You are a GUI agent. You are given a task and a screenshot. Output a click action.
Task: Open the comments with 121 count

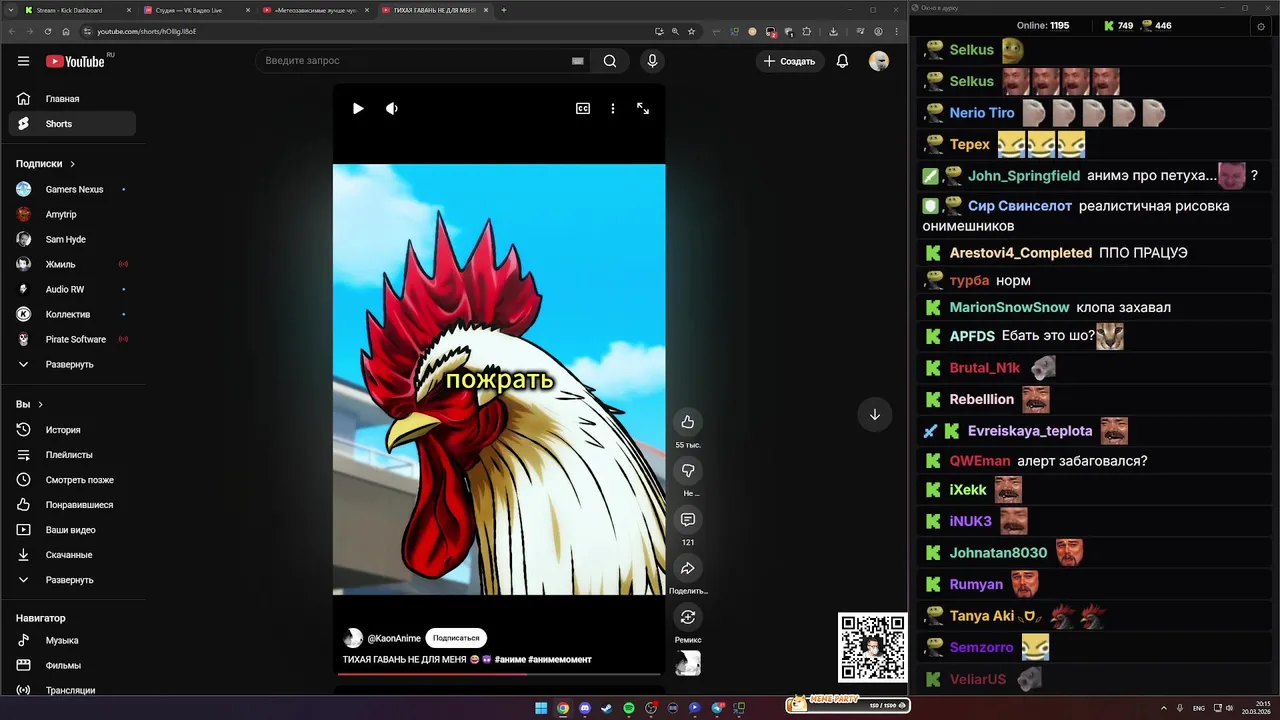[x=688, y=520]
